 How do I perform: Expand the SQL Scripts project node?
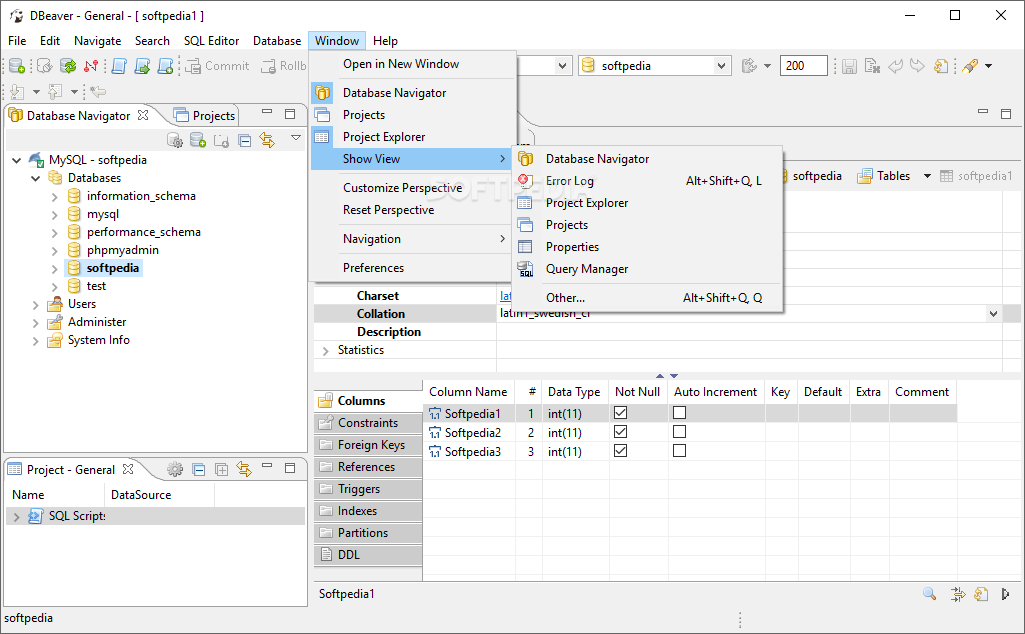point(16,516)
